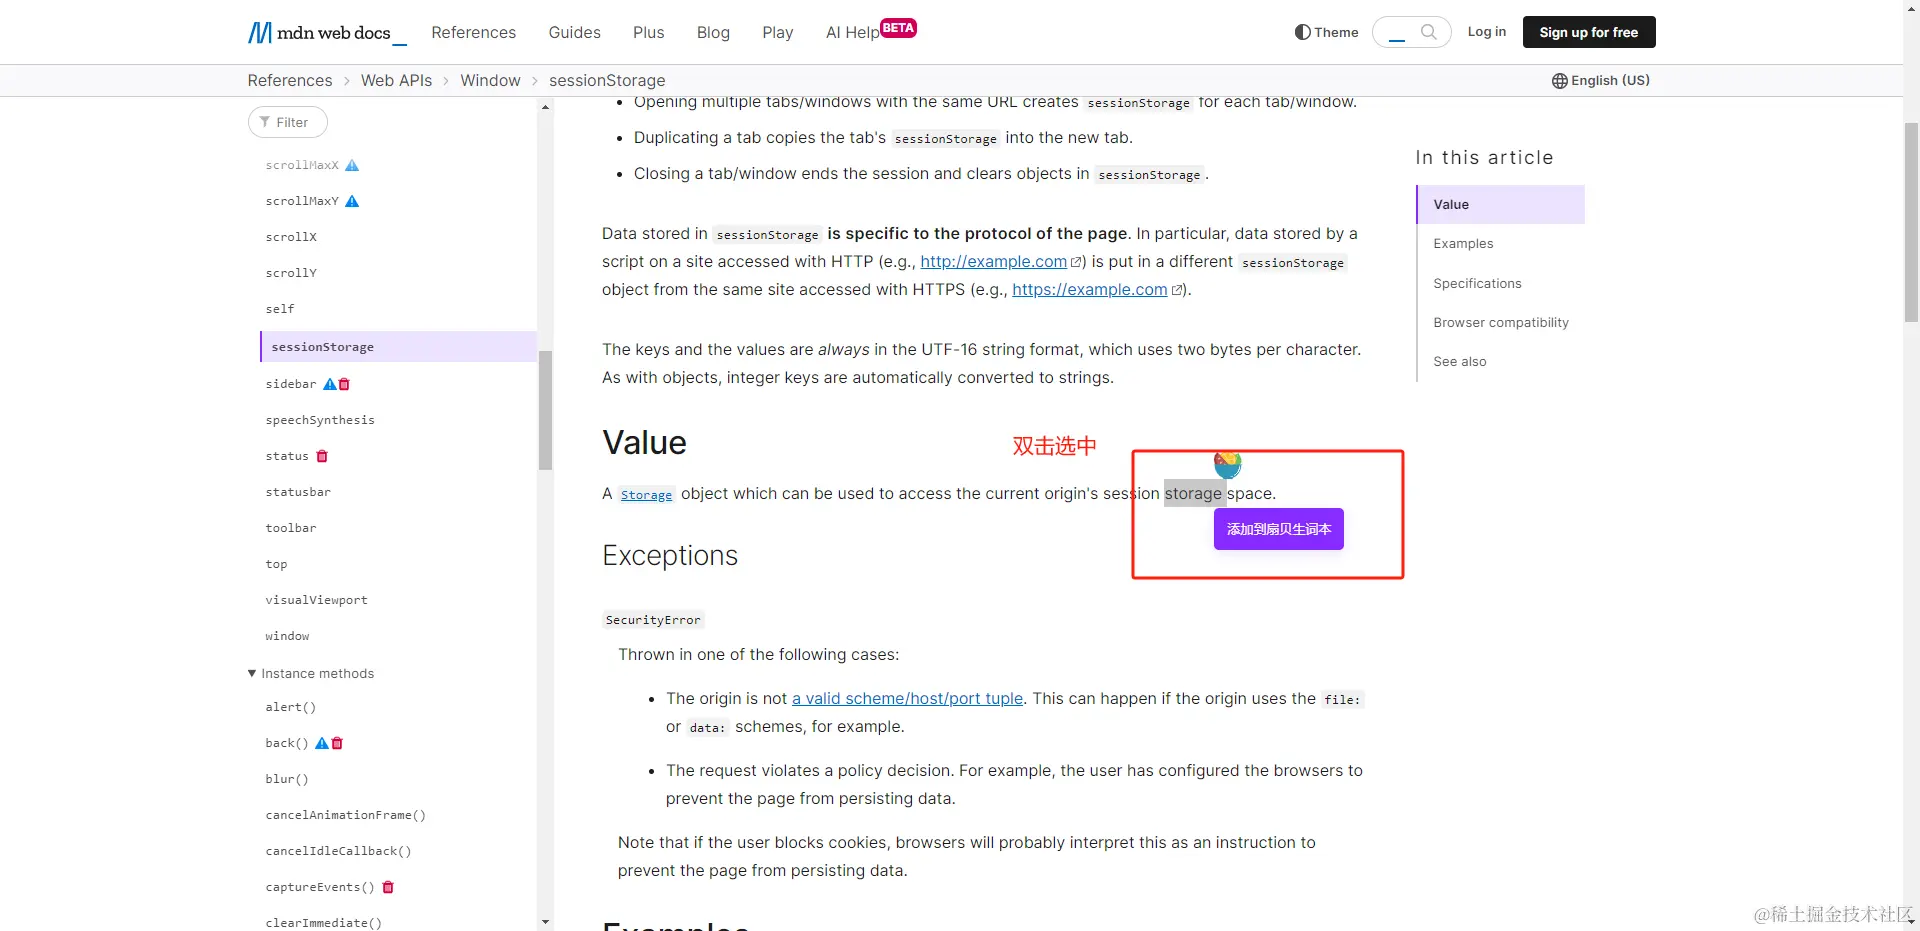
Task: Open cancelAnimationFrame() method page
Action: [x=345, y=815]
